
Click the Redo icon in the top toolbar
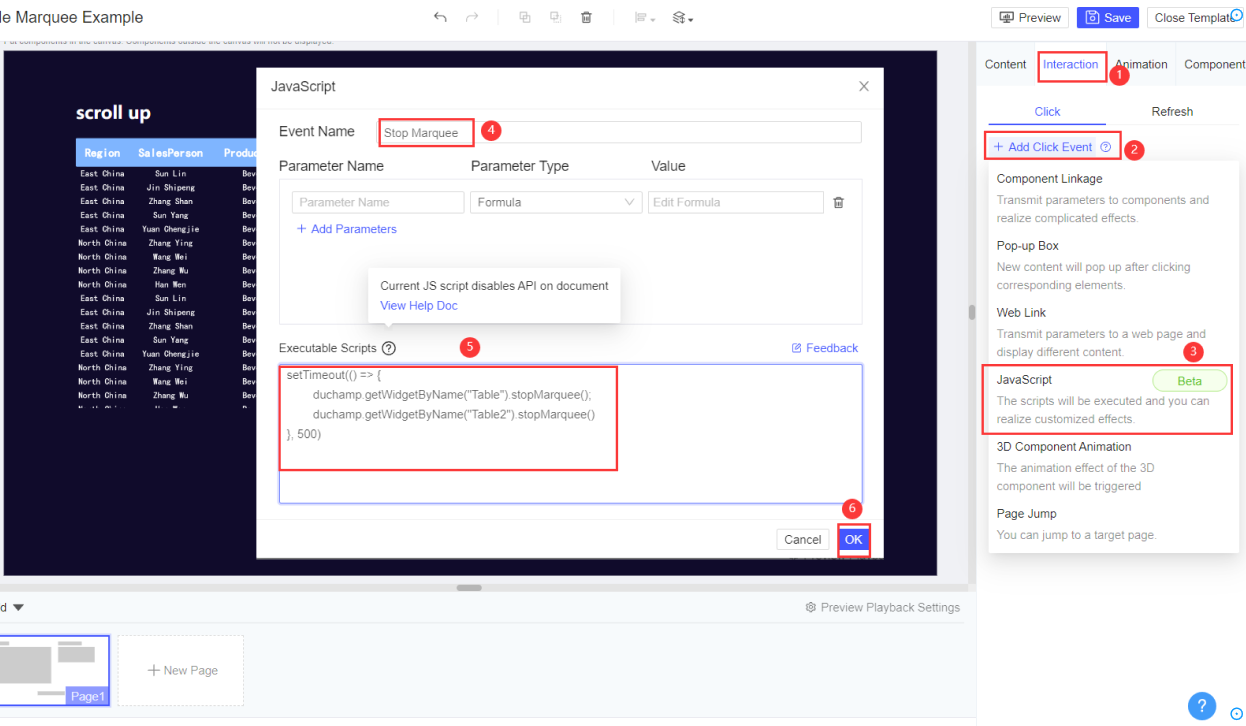click(470, 17)
